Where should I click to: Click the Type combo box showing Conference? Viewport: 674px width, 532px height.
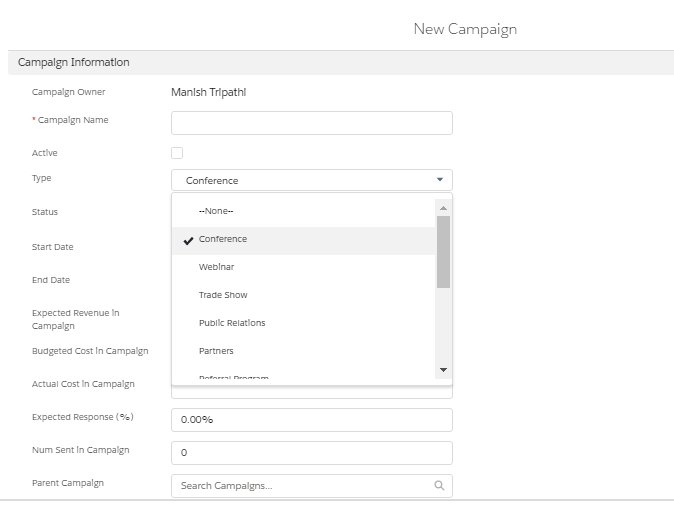[x=300, y=181]
